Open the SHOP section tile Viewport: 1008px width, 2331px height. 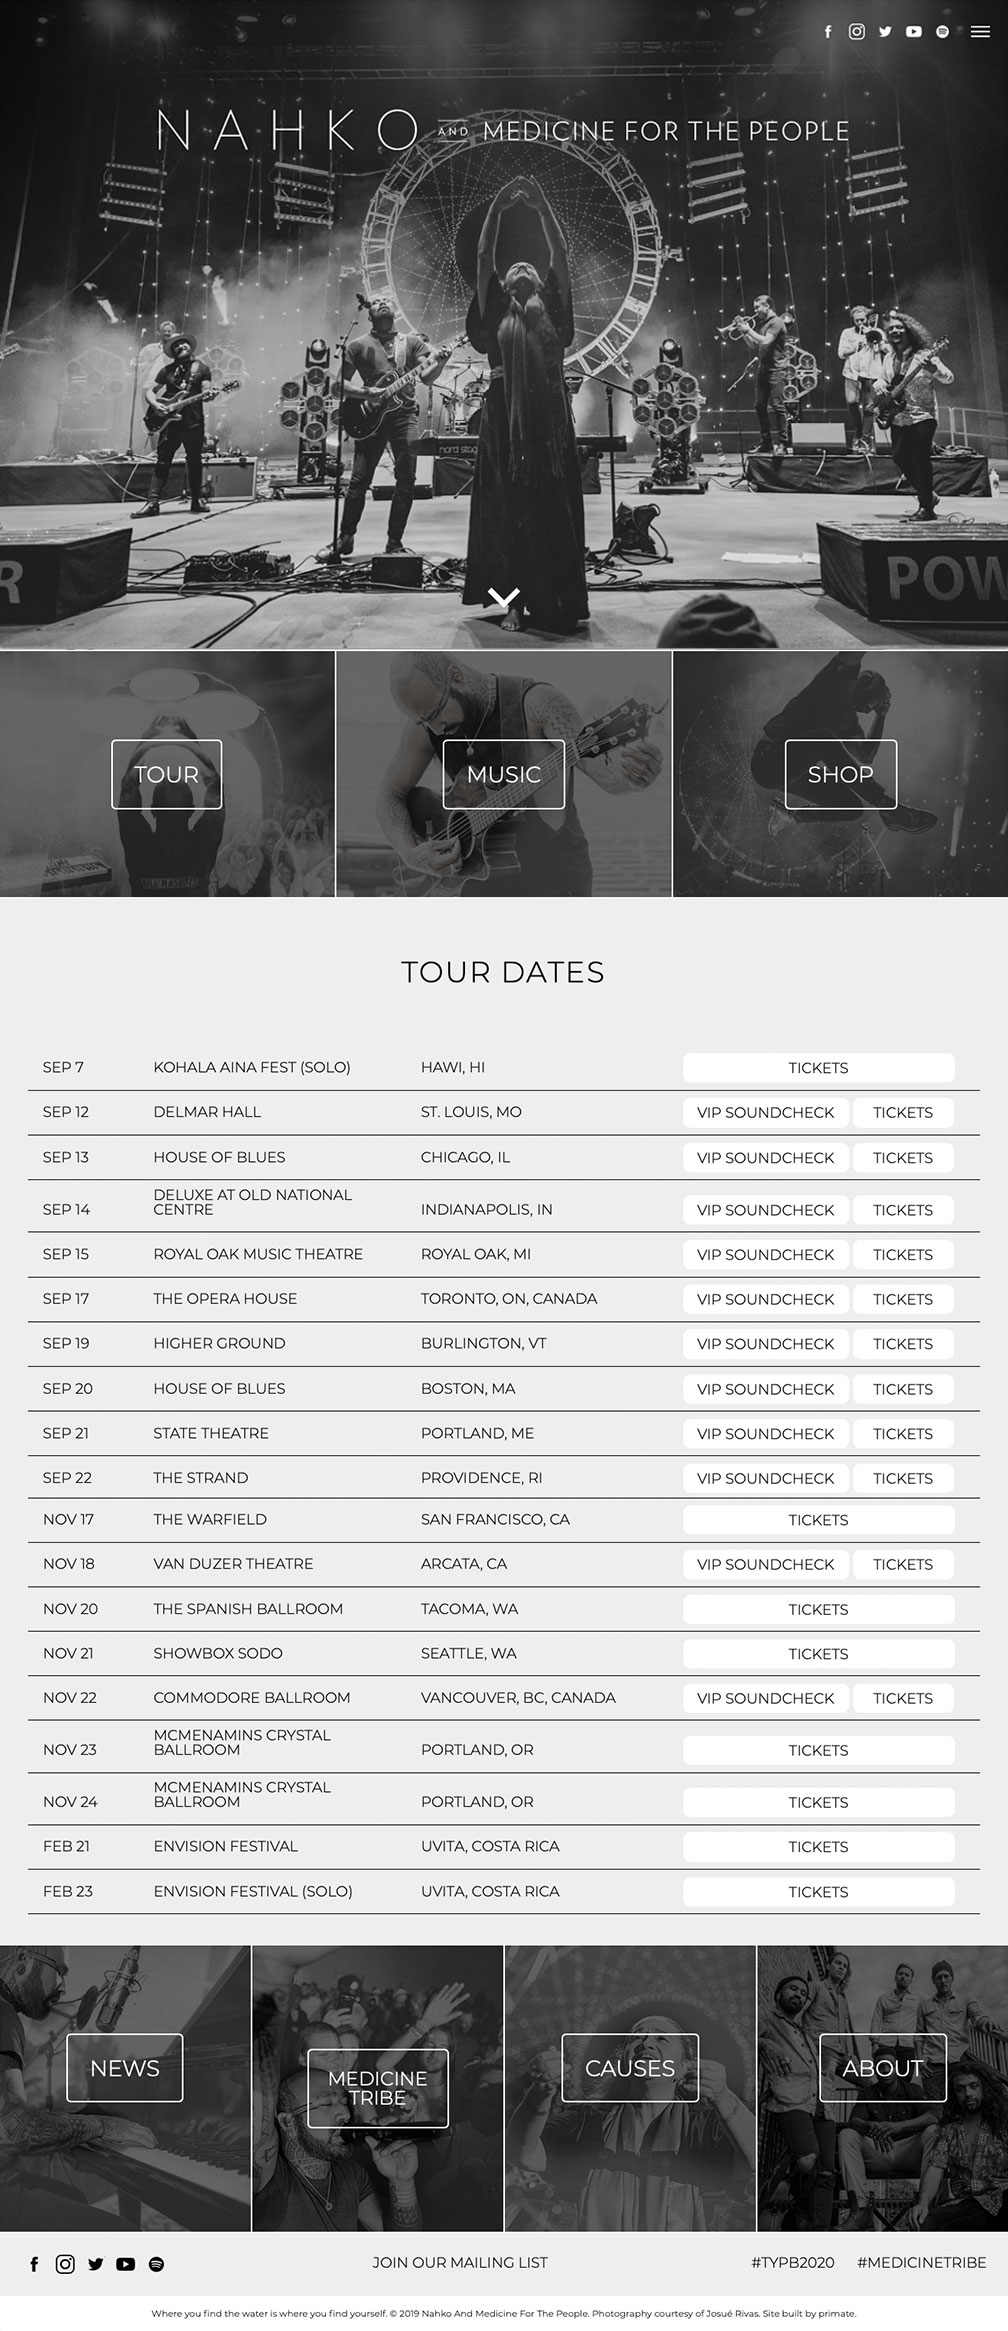841,774
